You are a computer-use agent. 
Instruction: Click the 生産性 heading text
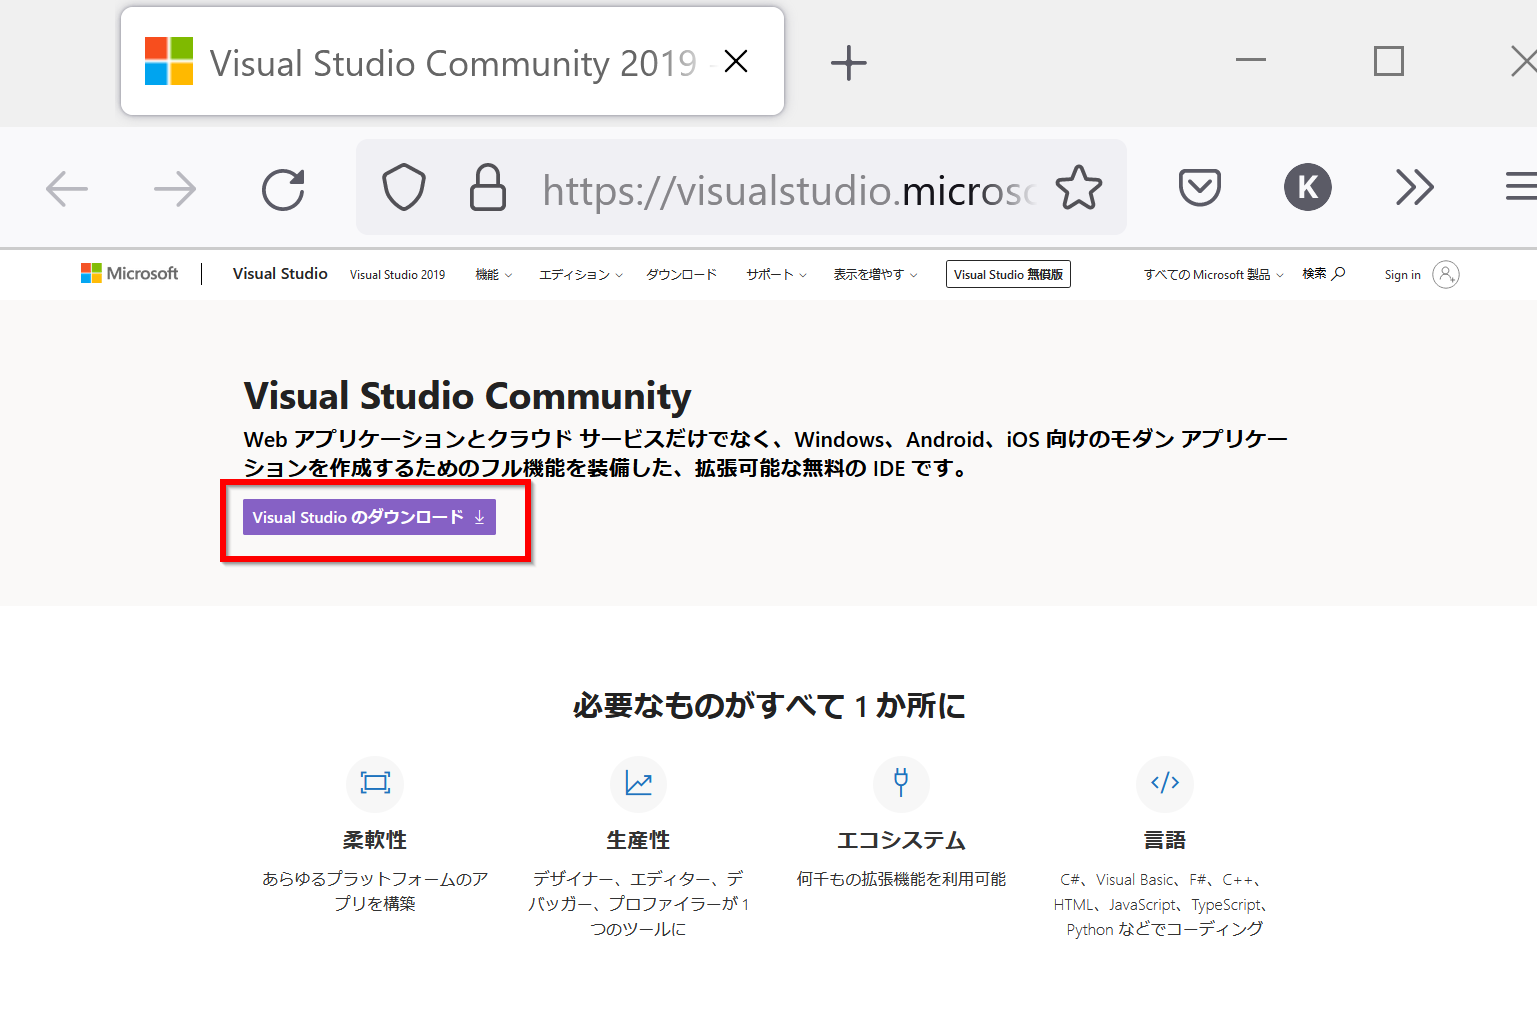click(x=638, y=840)
